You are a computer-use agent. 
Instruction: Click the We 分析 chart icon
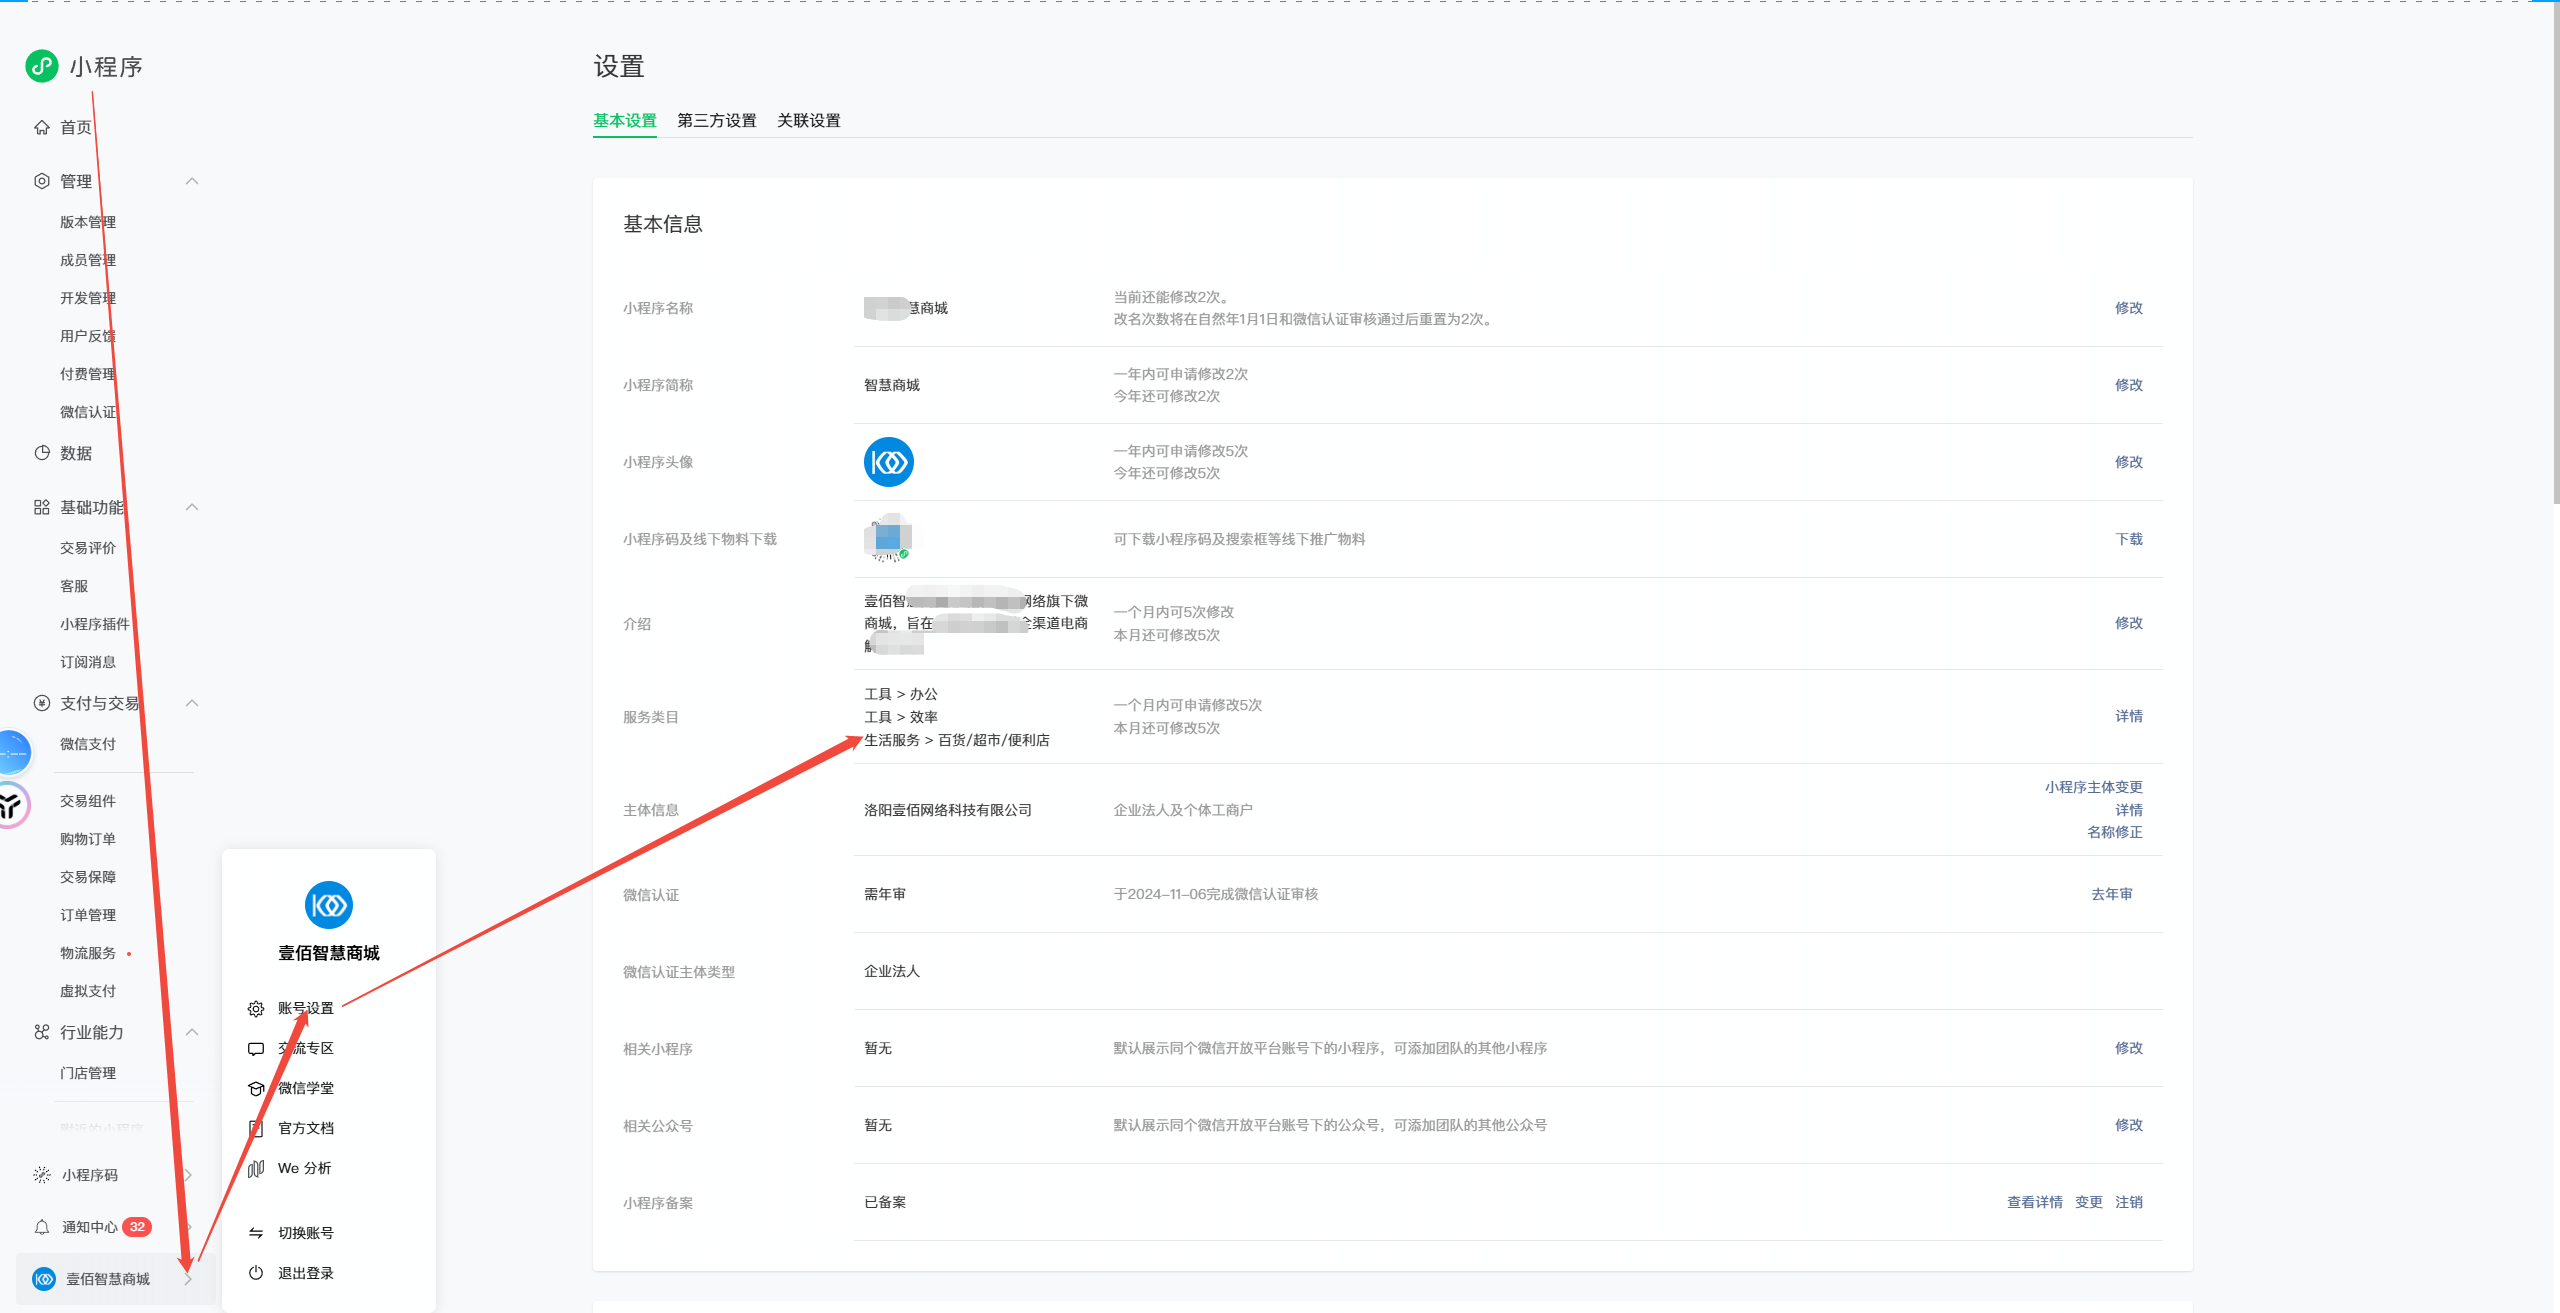point(256,1168)
